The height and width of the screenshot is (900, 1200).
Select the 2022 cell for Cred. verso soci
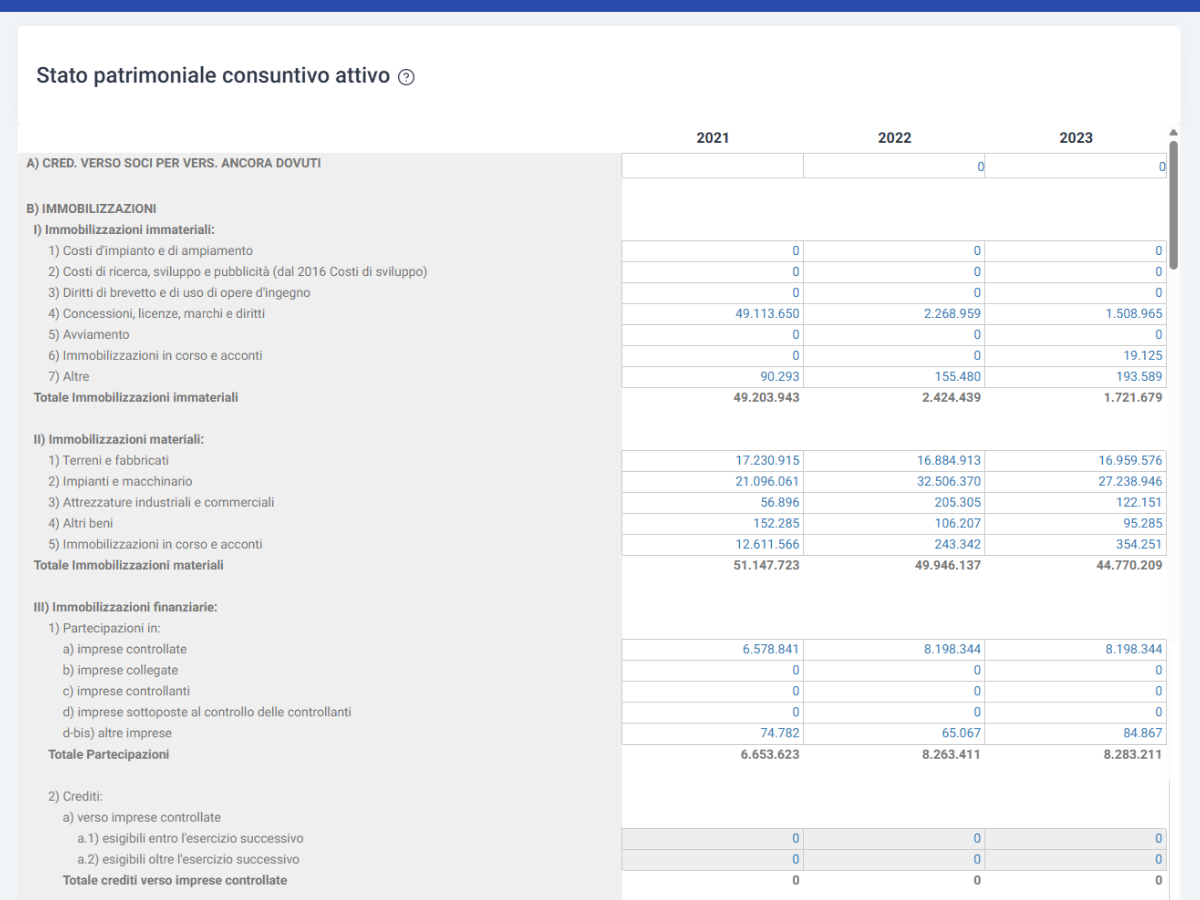tap(894, 167)
